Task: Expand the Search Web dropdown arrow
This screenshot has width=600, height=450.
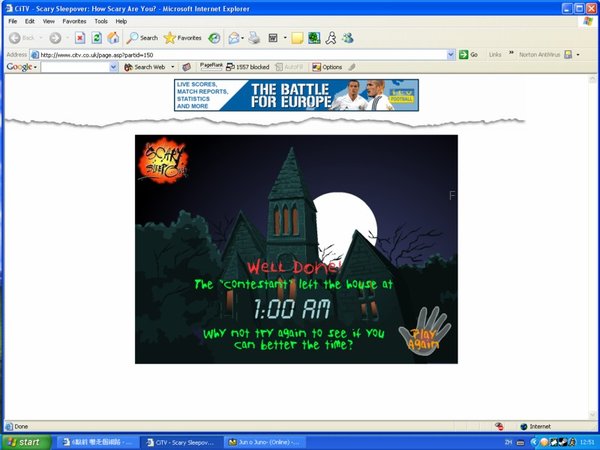Action: 173,67
